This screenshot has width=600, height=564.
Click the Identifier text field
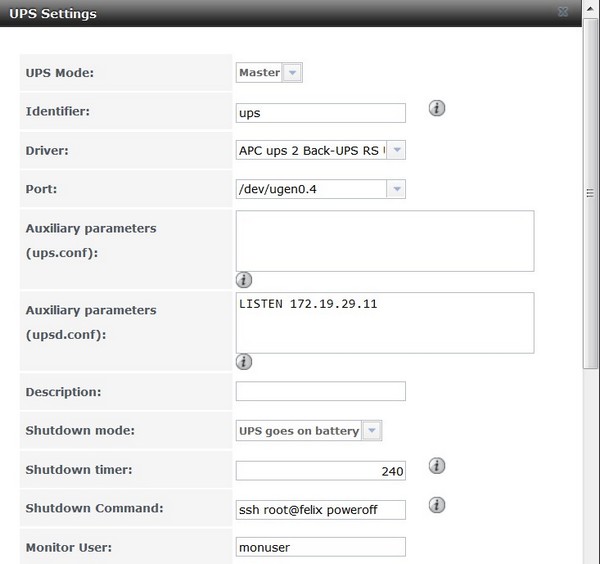(x=320, y=112)
